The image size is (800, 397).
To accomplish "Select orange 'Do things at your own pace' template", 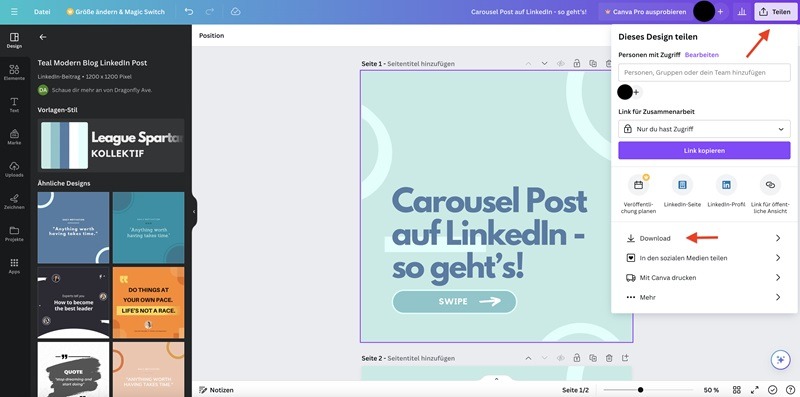I will pos(148,303).
